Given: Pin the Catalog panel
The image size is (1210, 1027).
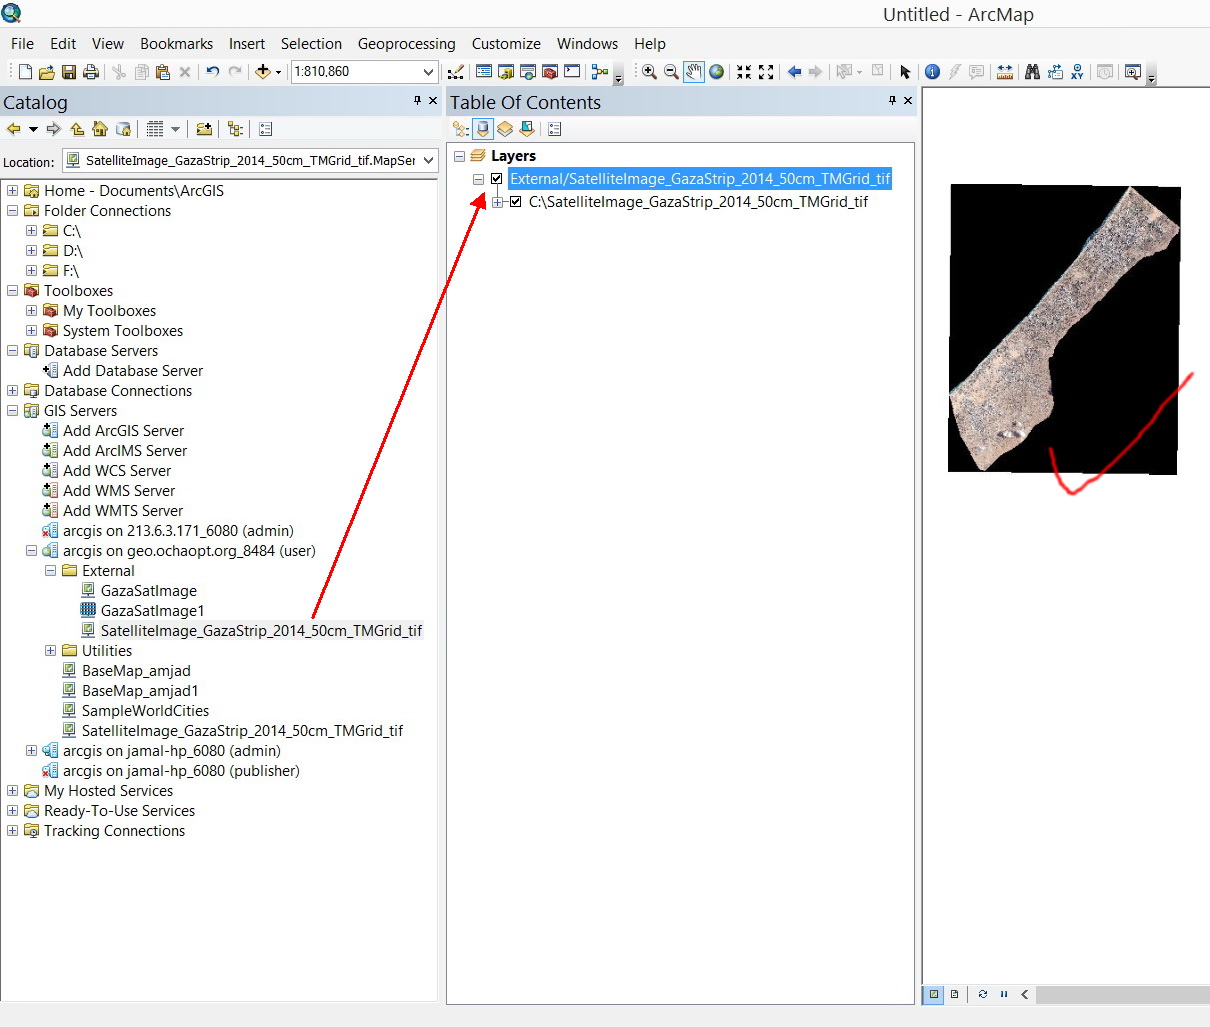Looking at the screenshot, I should point(418,100).
